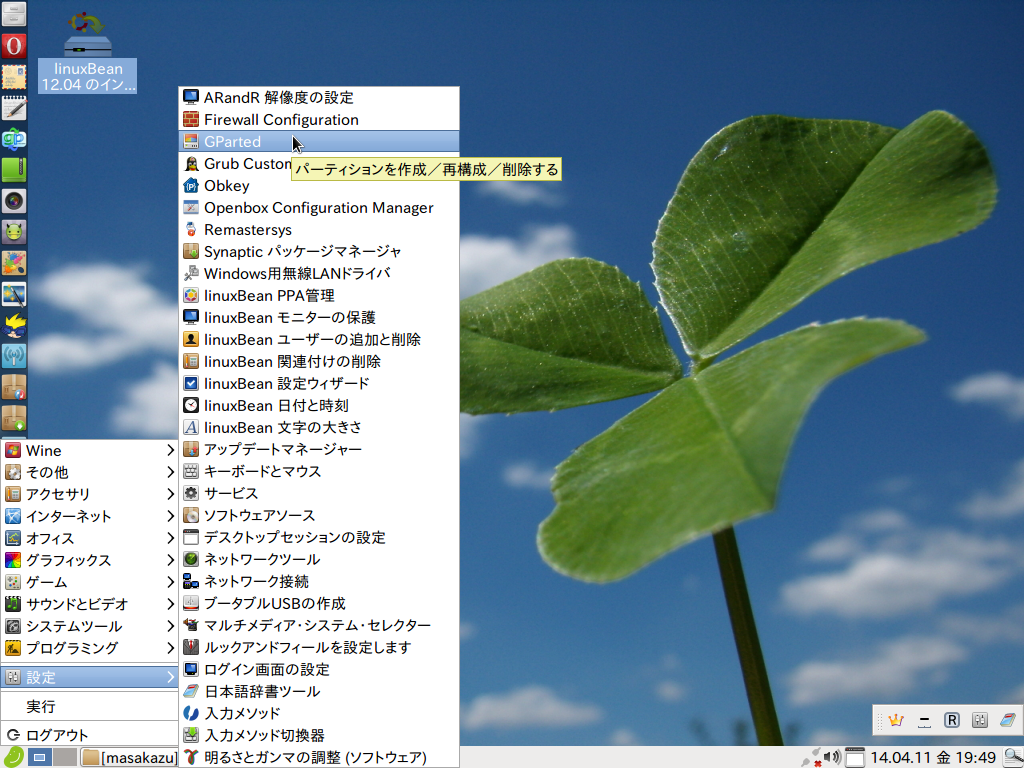The height and width of the screenshot is (768, 1024).
Task: Click the Synaptic package manager icon
Action: (x=191, y=251)
